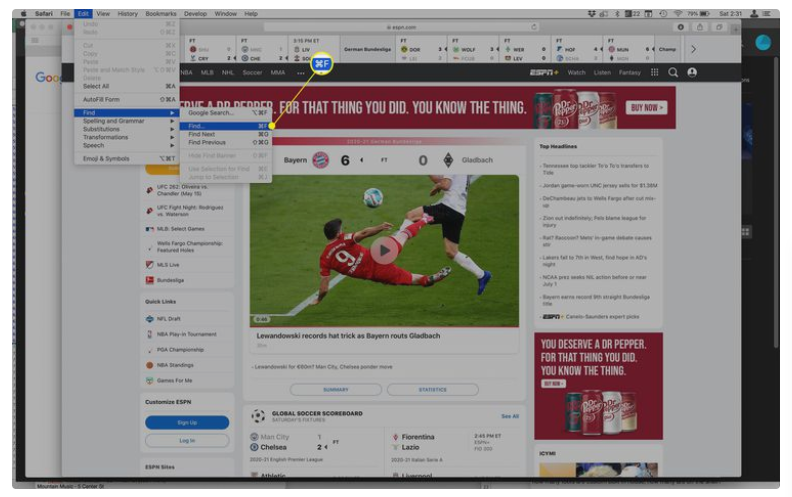Open the See All soccer scoreboard link
The height and width of the screenshot is (497, 792).
[510, 417]
